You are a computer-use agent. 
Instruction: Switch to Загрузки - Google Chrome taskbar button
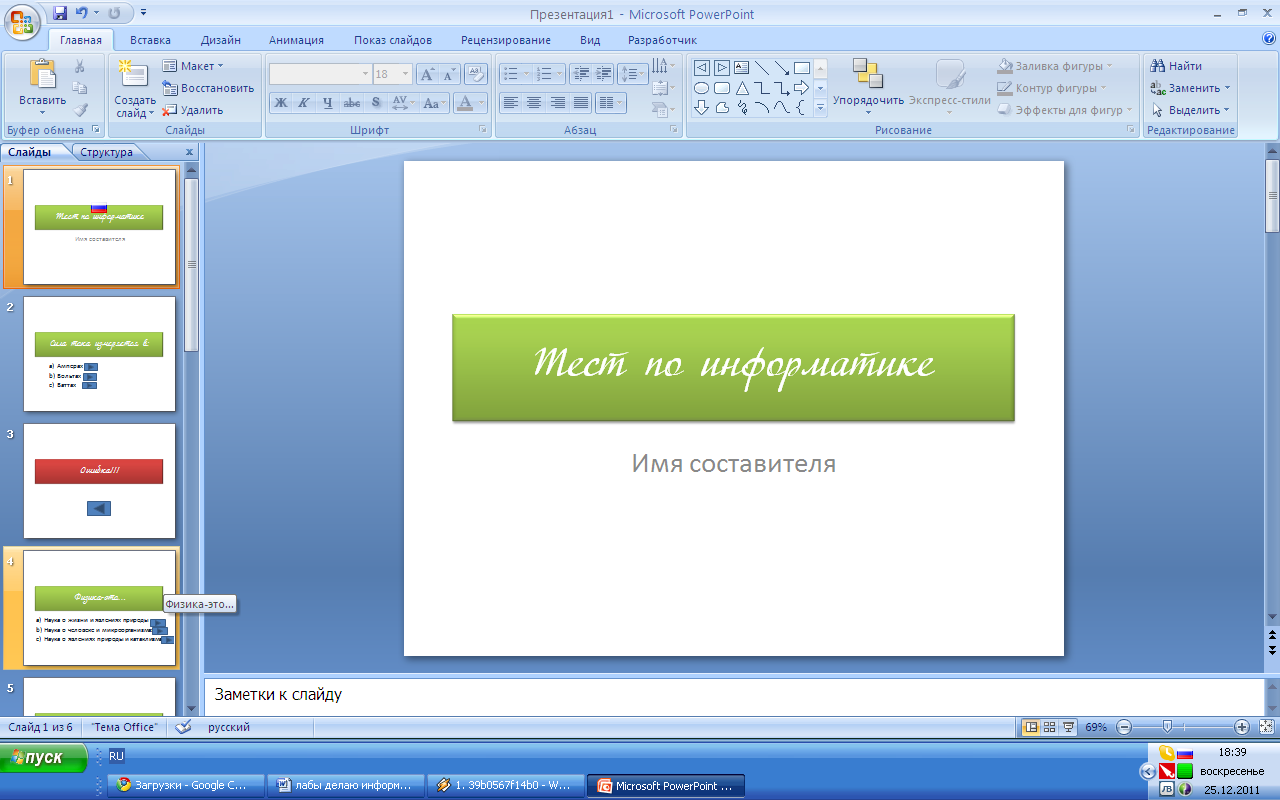coord(186,786)
